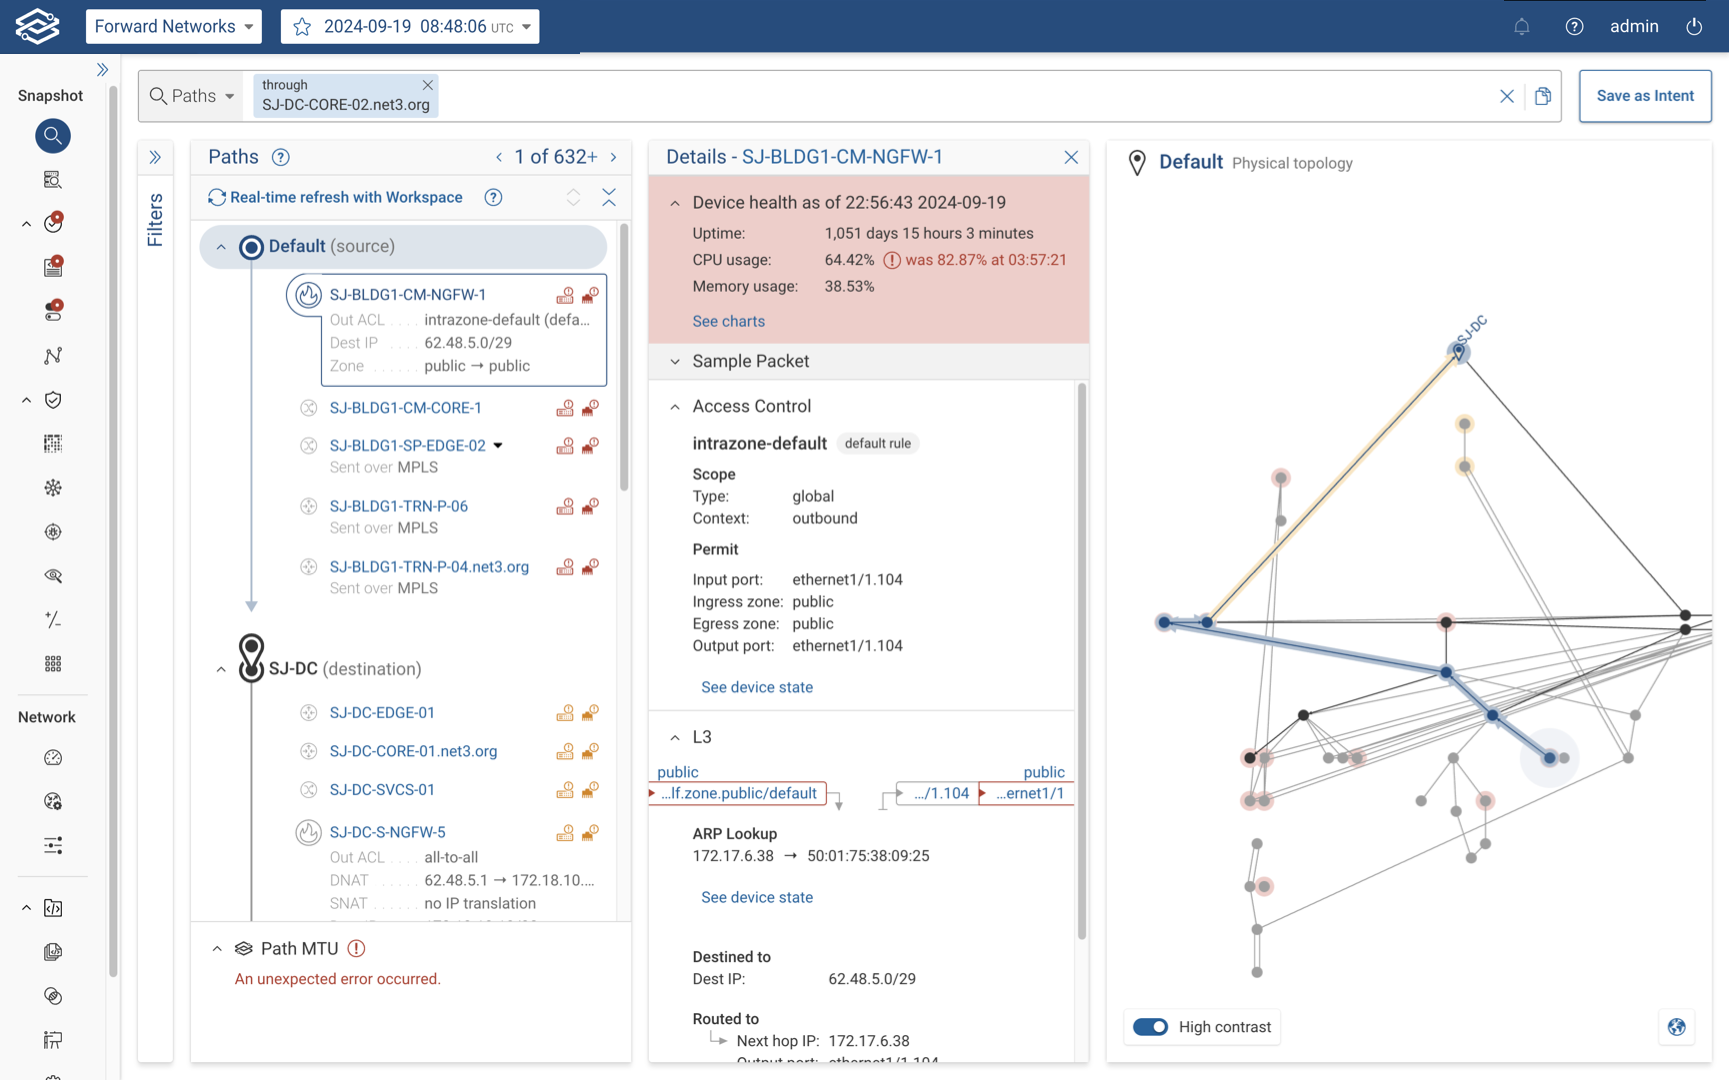Click the logout power icon

tap(1694, 27)
